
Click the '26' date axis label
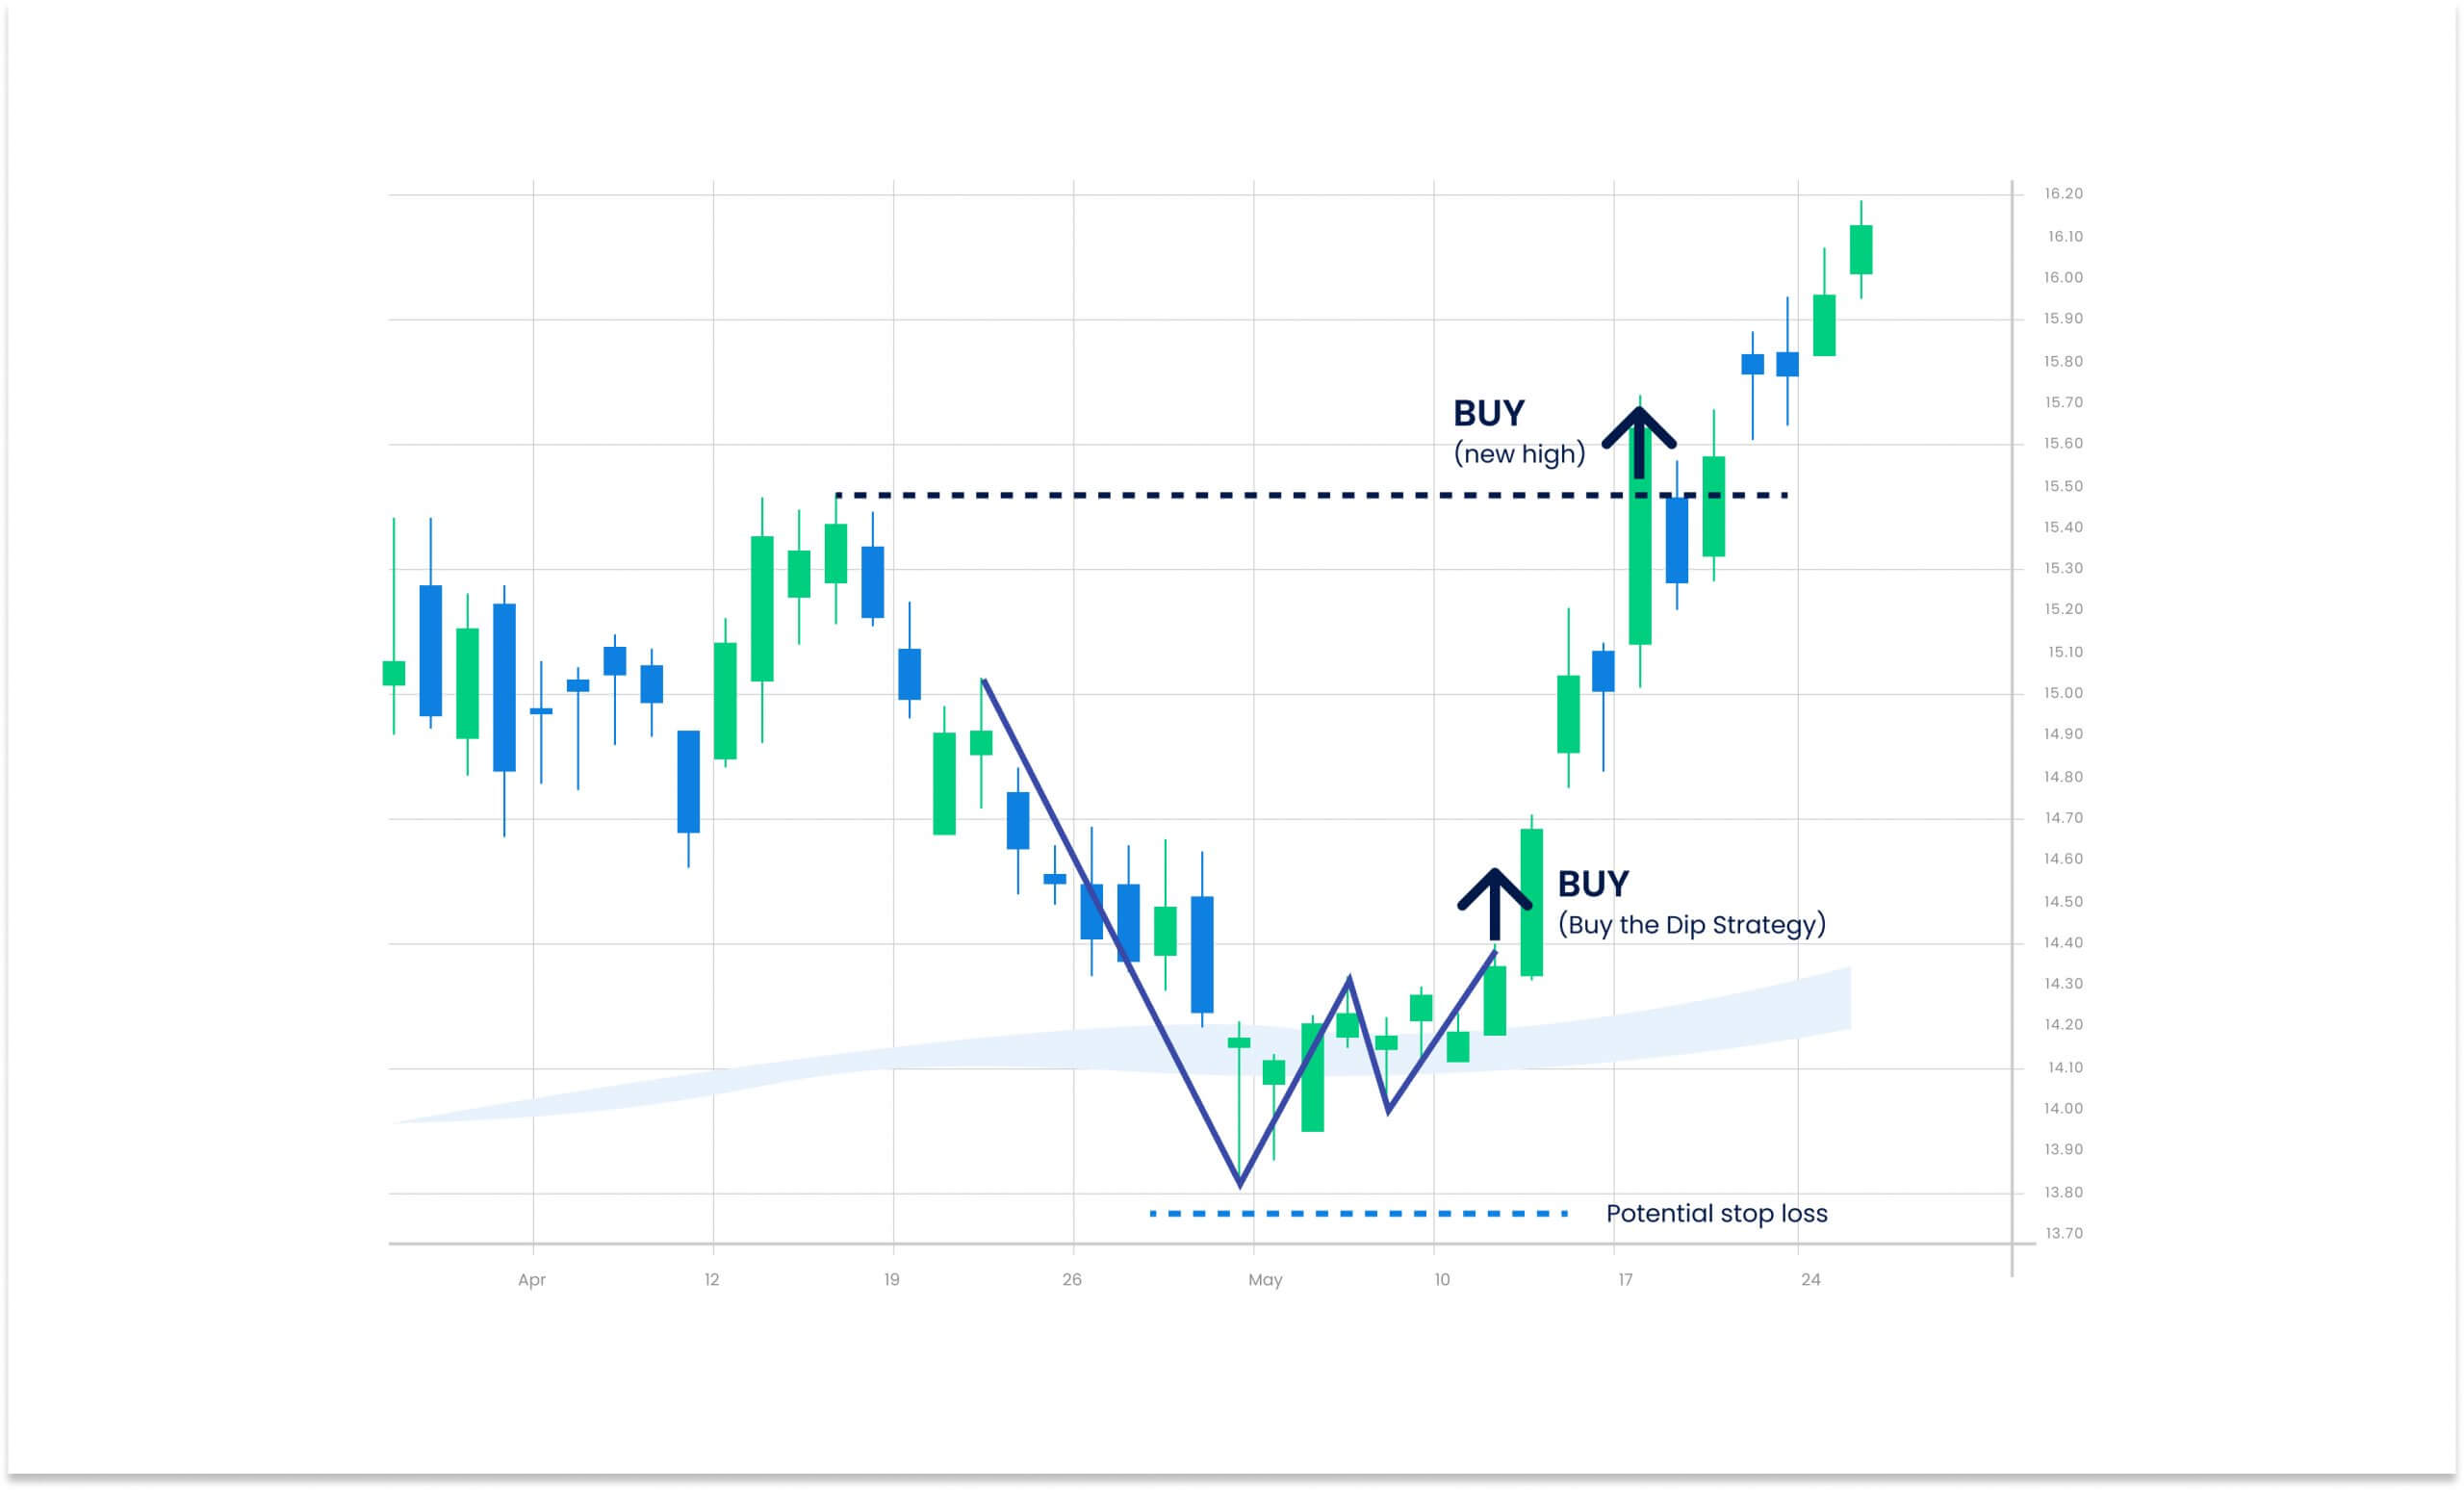(1072, 1280)
